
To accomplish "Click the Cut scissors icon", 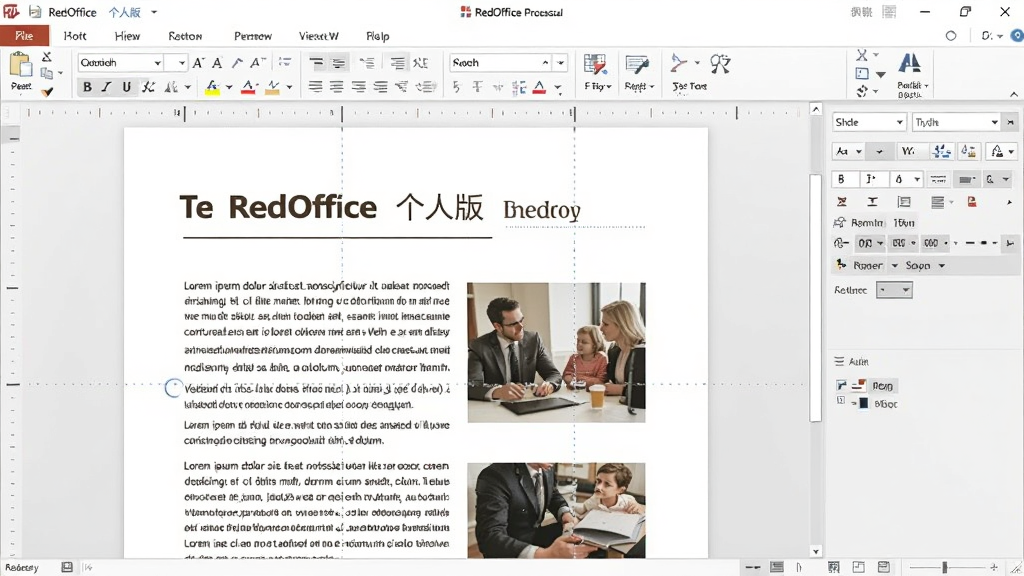I will tap(46, 57).
